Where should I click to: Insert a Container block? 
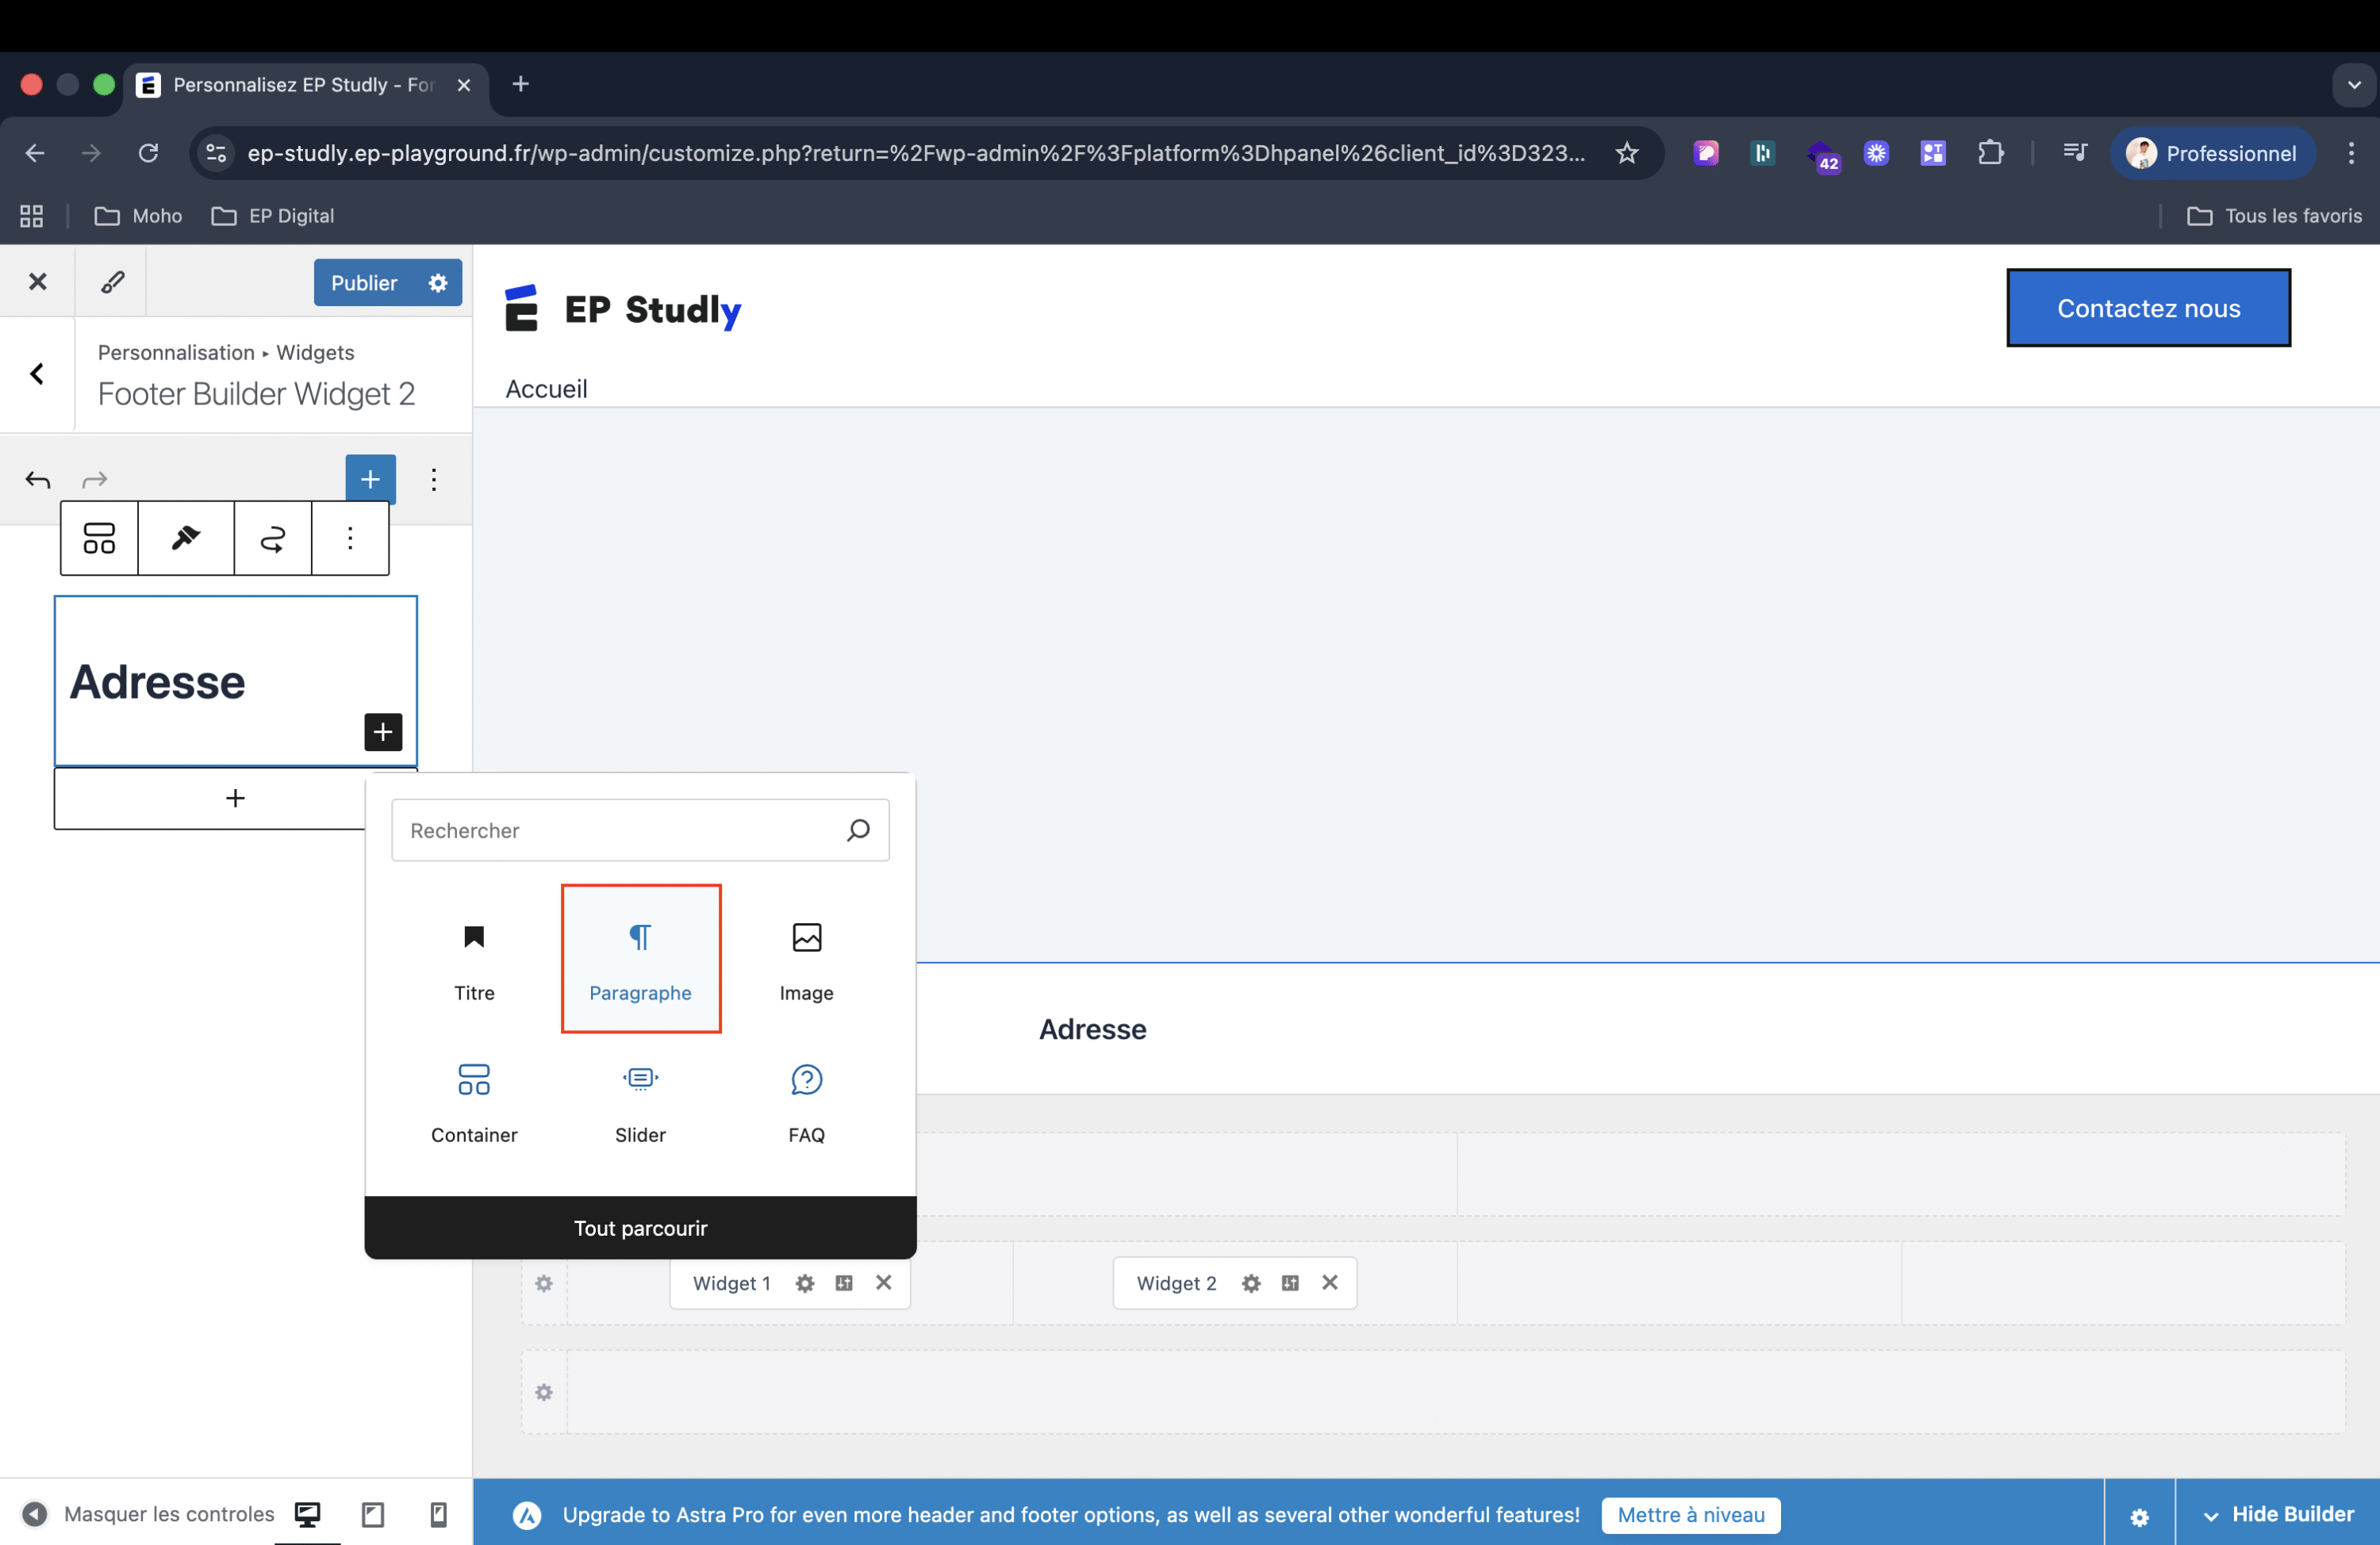click(x=473, y=1100)
